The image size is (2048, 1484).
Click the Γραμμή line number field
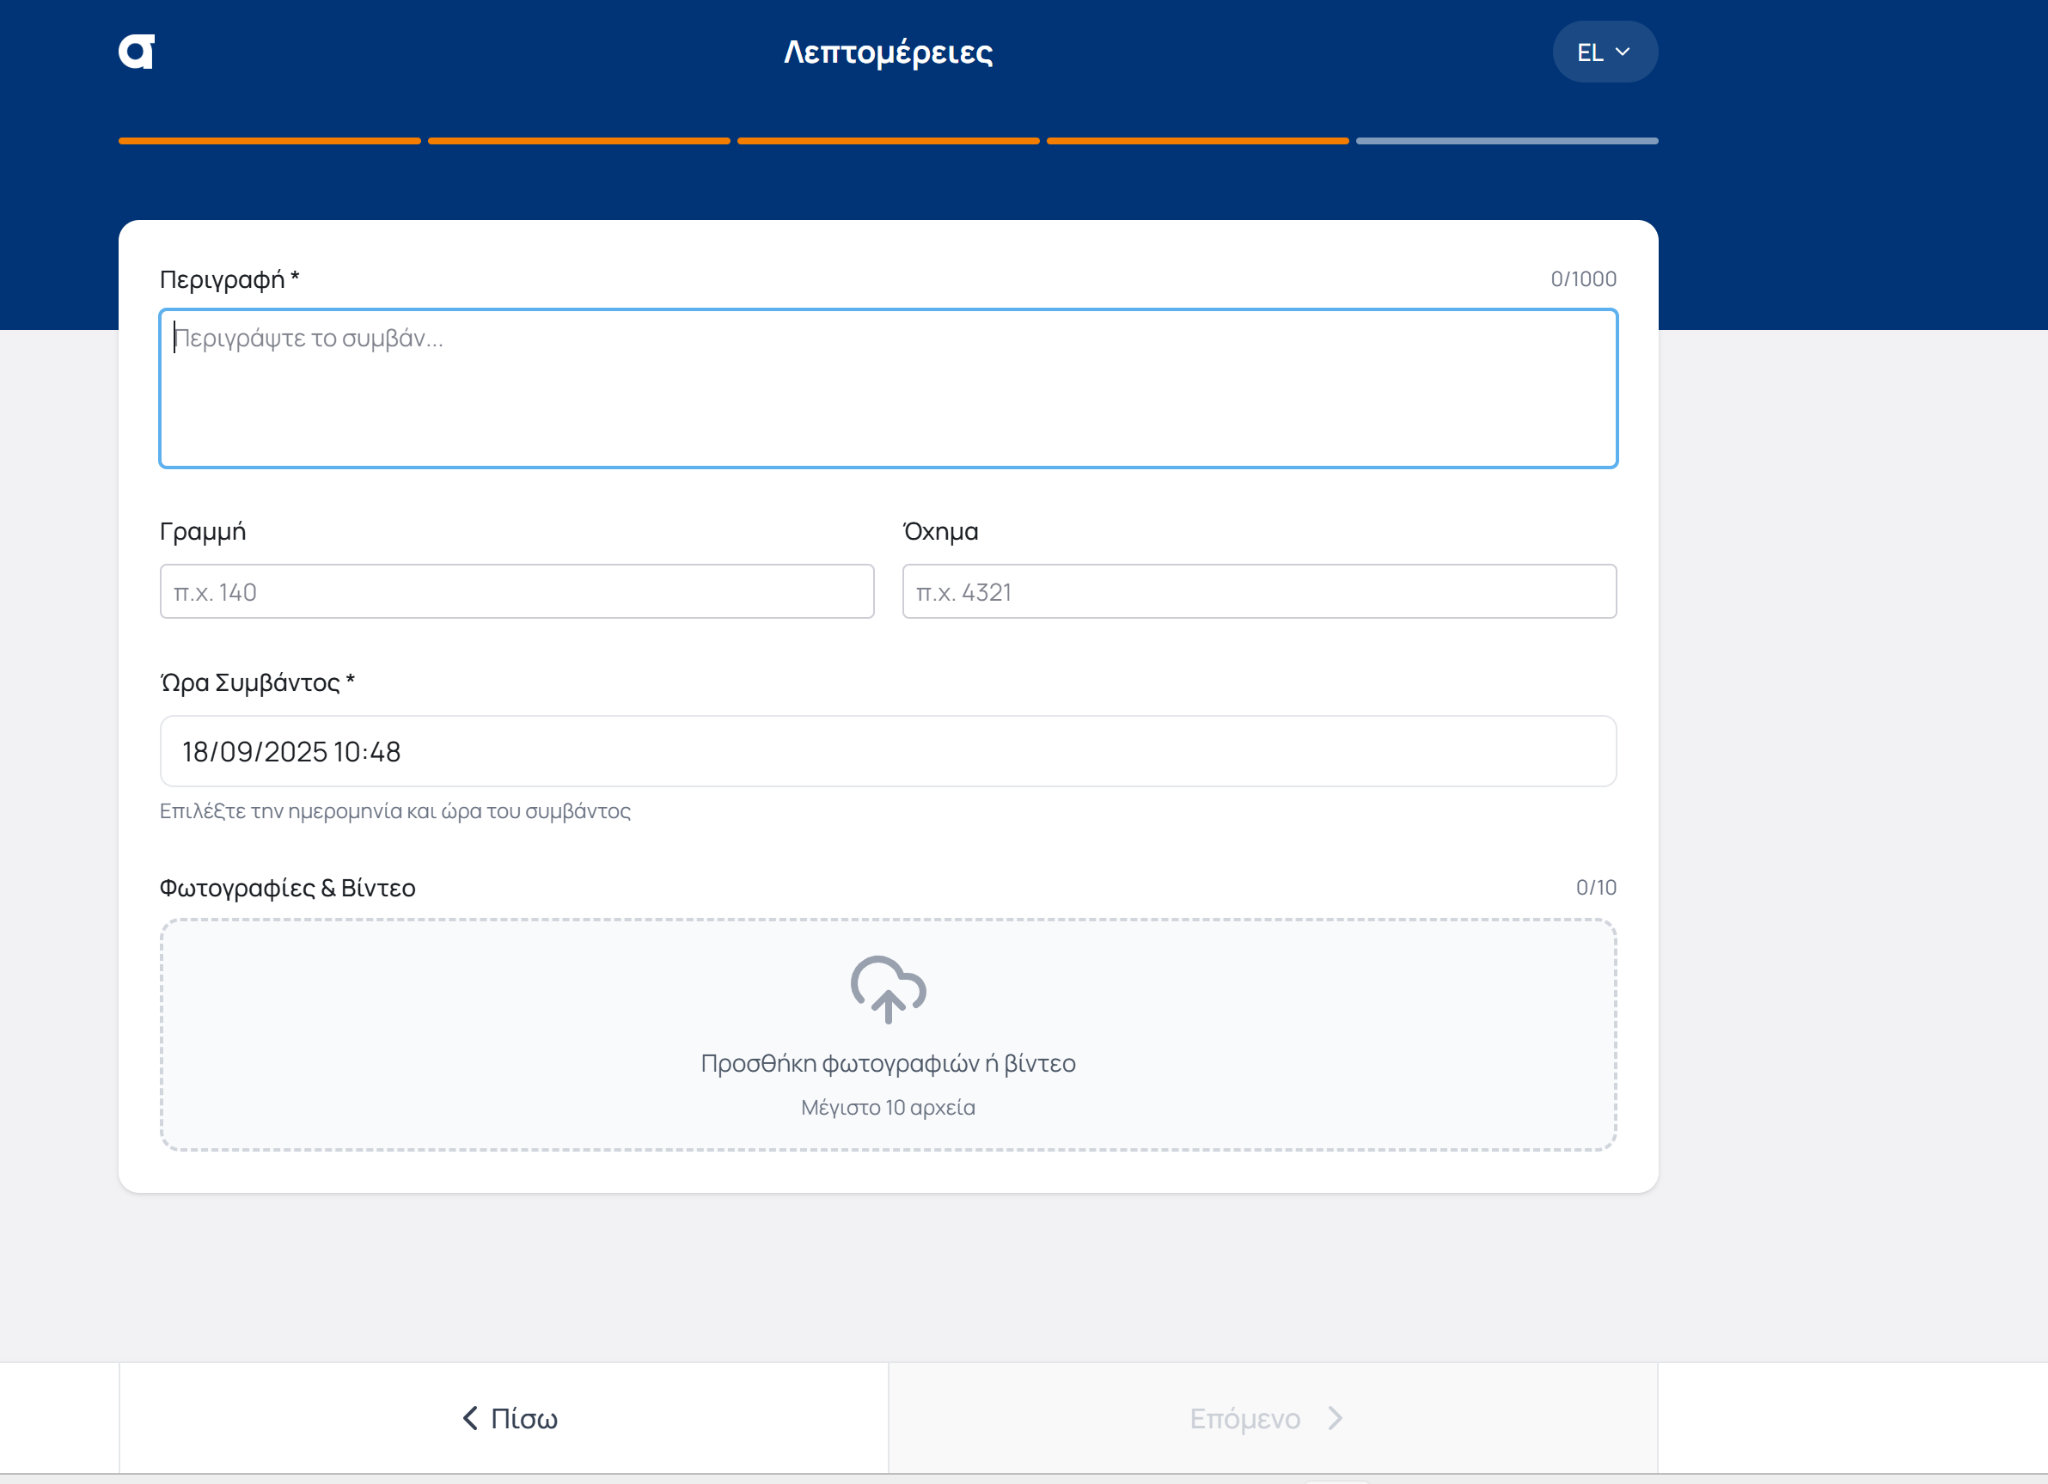tap(516, 592)
